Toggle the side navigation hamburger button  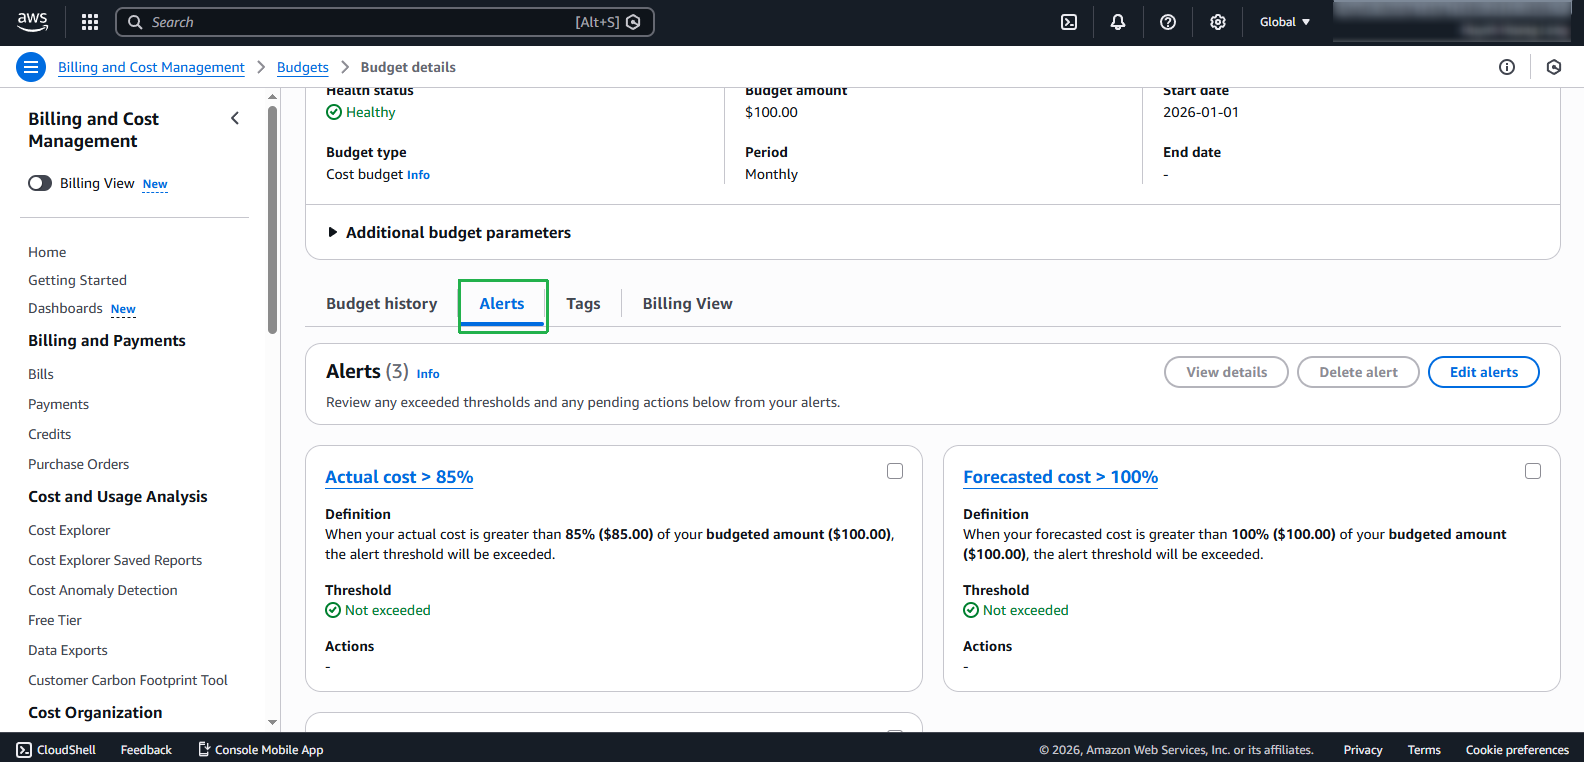pyautogui.click(x=31, y=67)
